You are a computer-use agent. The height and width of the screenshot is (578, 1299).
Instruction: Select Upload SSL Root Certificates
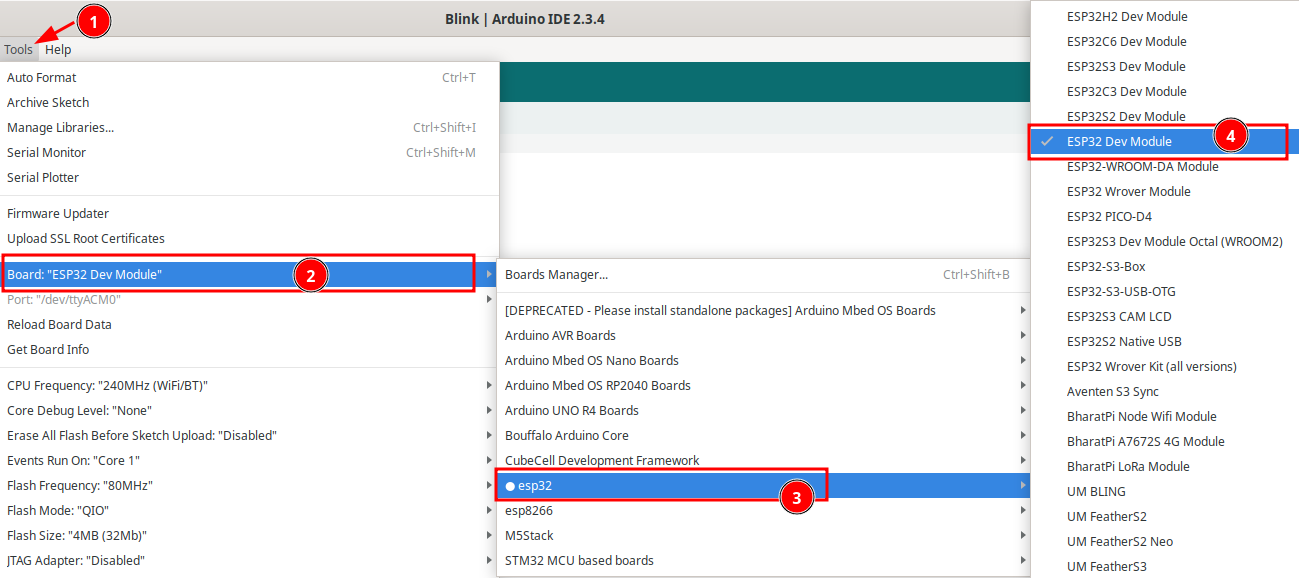point(249,238)
